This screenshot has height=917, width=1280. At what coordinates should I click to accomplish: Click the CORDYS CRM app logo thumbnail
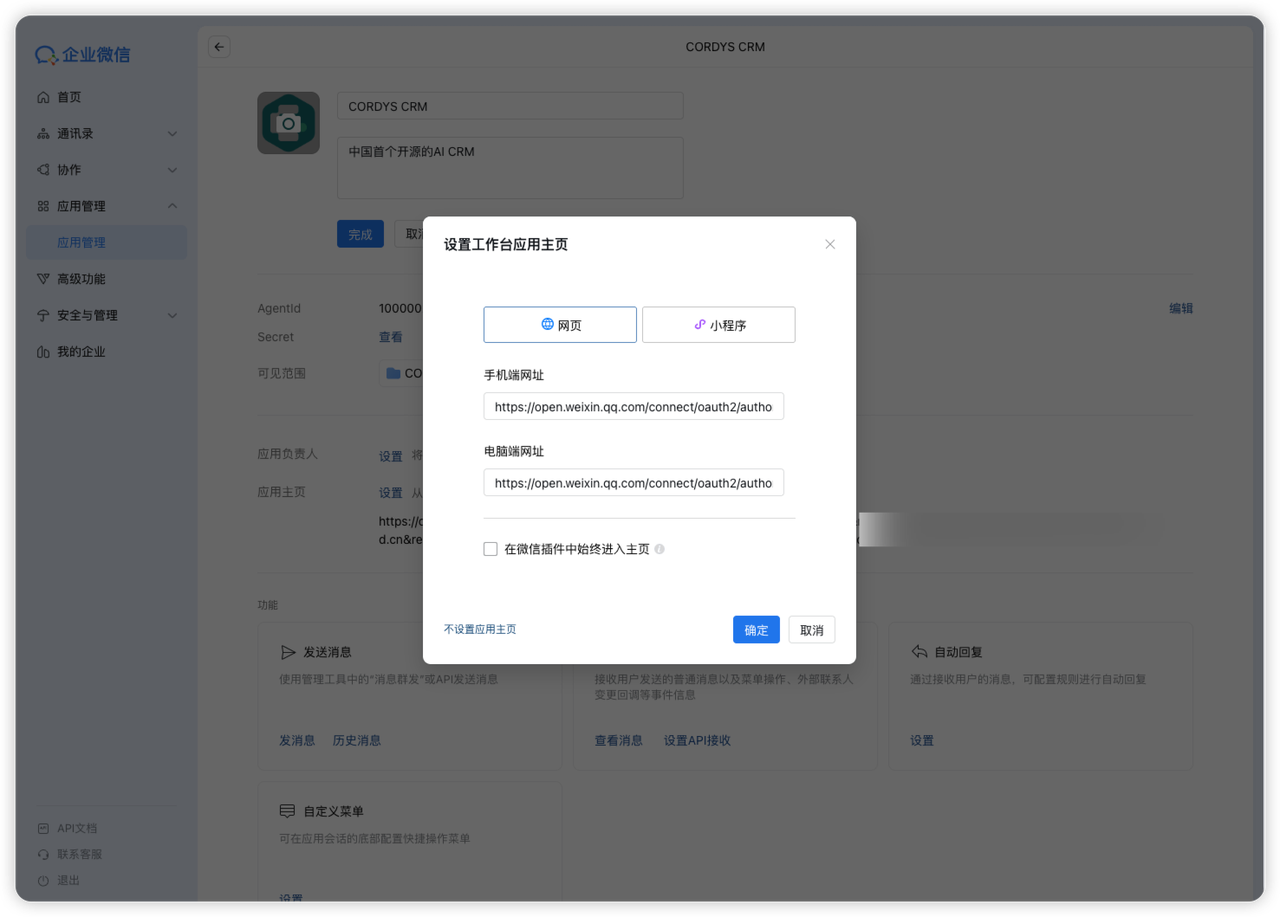[288, 123]
